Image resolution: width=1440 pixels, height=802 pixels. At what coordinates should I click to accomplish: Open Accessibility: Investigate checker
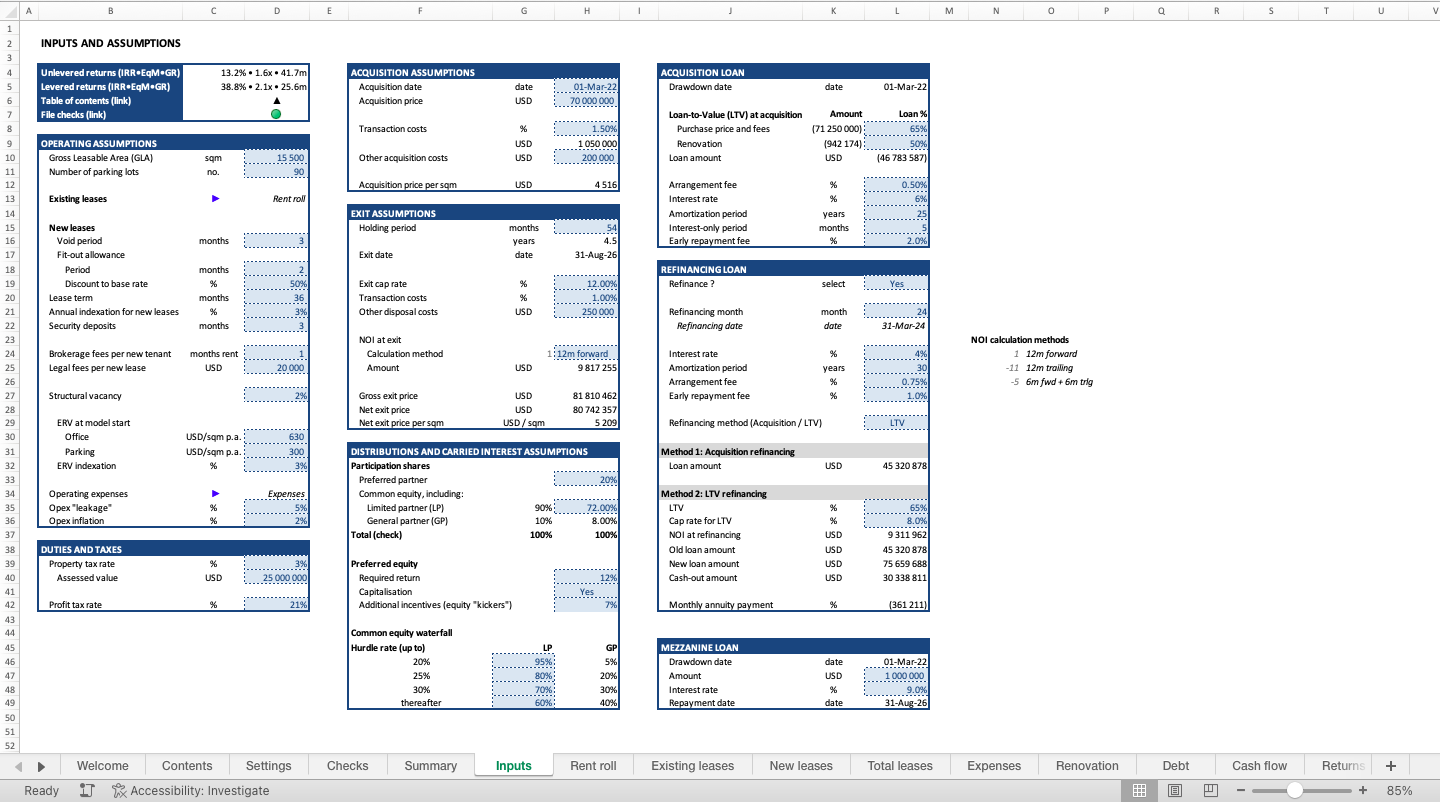click(190, 790)
